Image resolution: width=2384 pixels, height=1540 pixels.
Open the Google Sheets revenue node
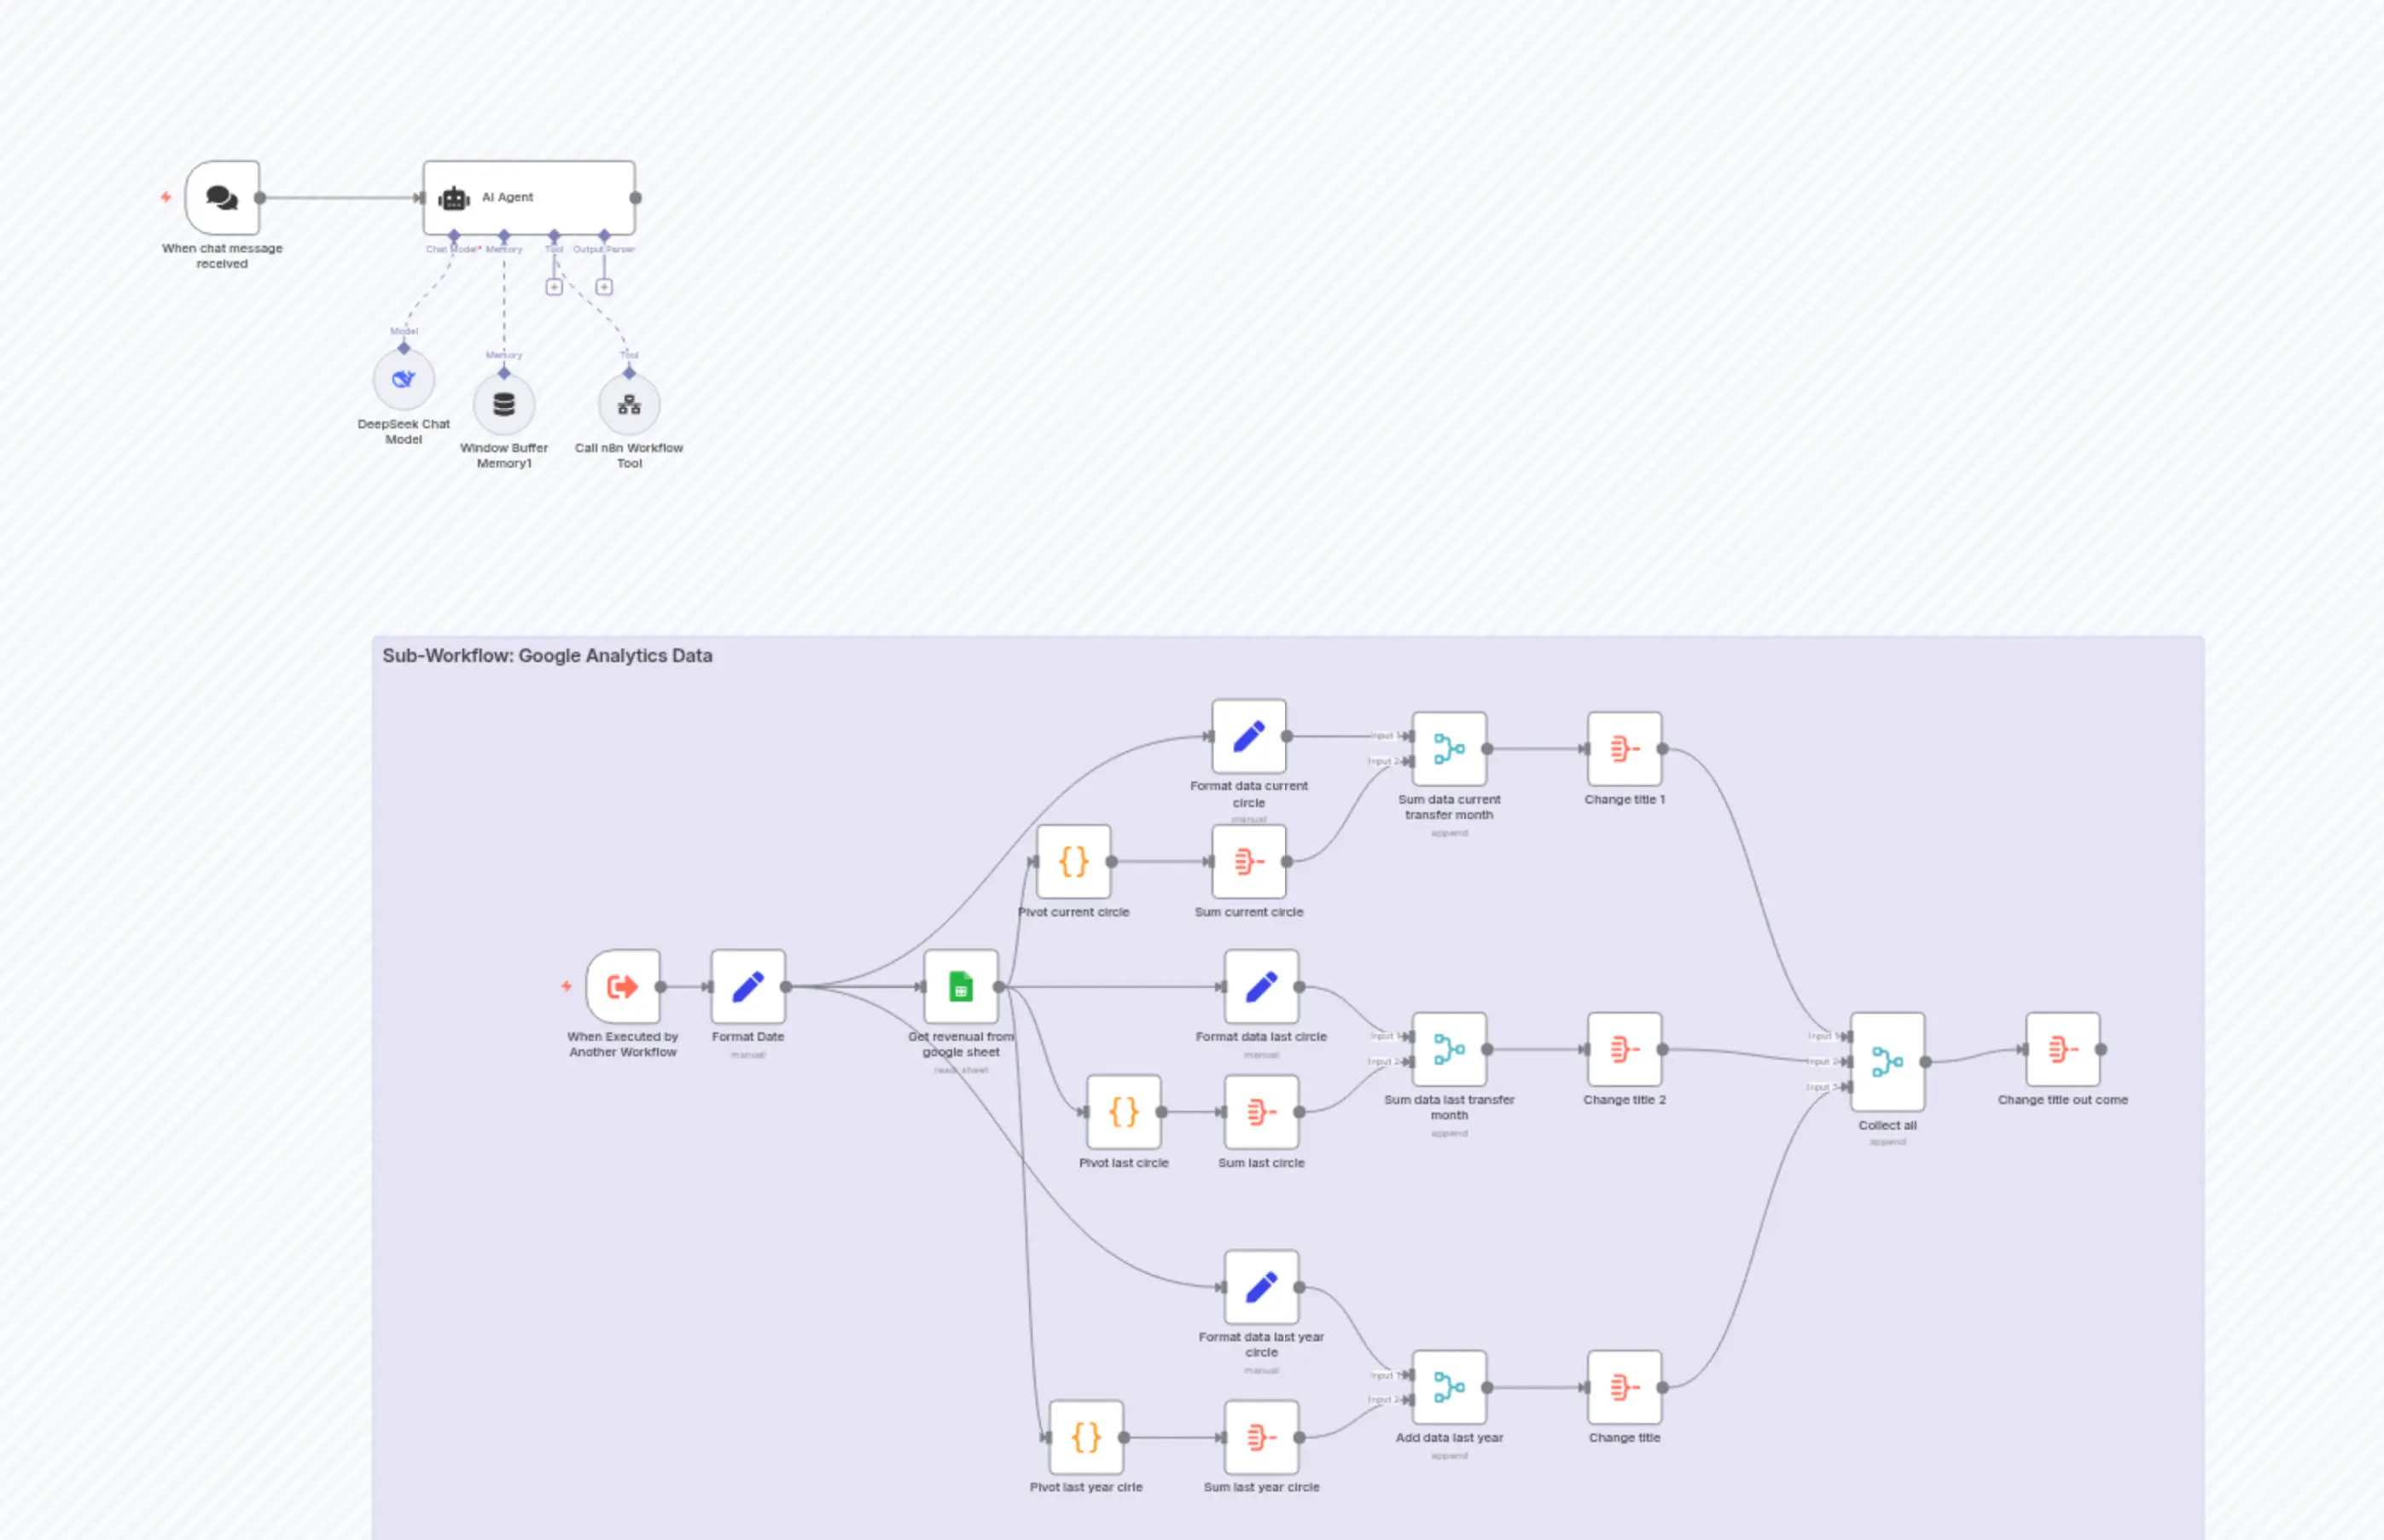click(960, 986)
